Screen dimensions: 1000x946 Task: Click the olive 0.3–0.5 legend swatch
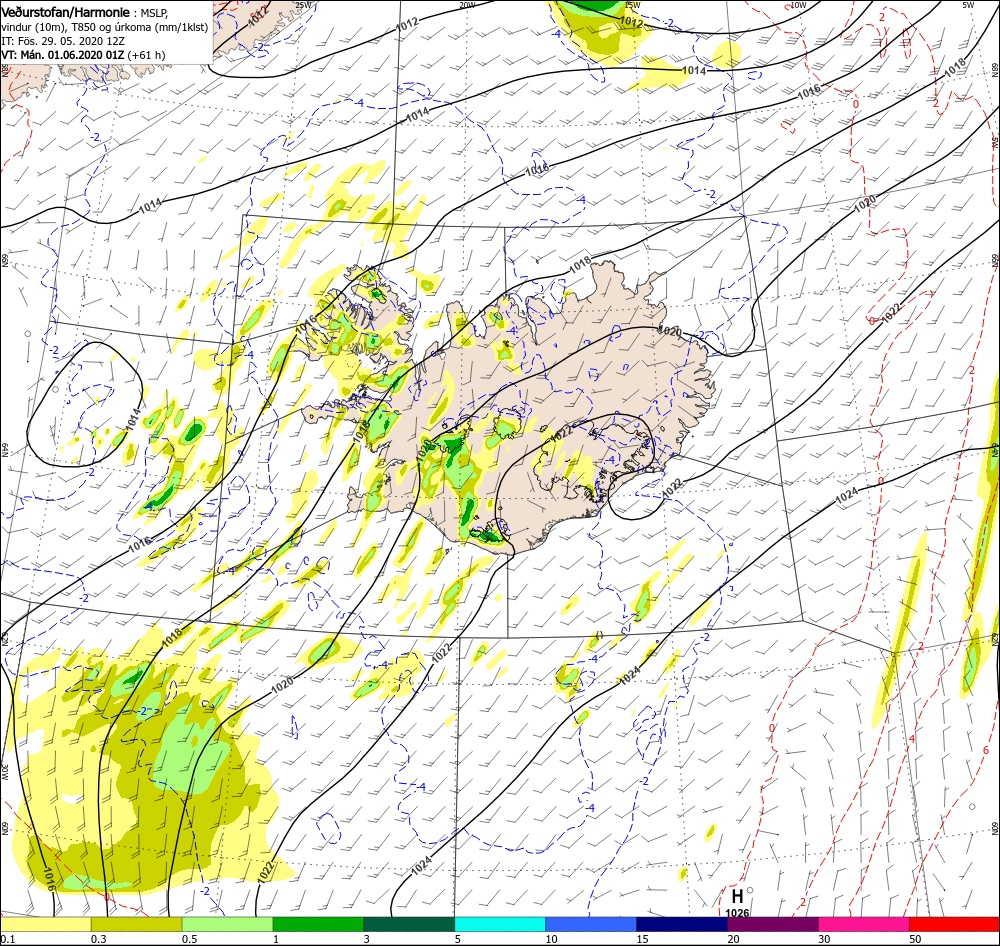pyautogui.click(x=136, y=924)
